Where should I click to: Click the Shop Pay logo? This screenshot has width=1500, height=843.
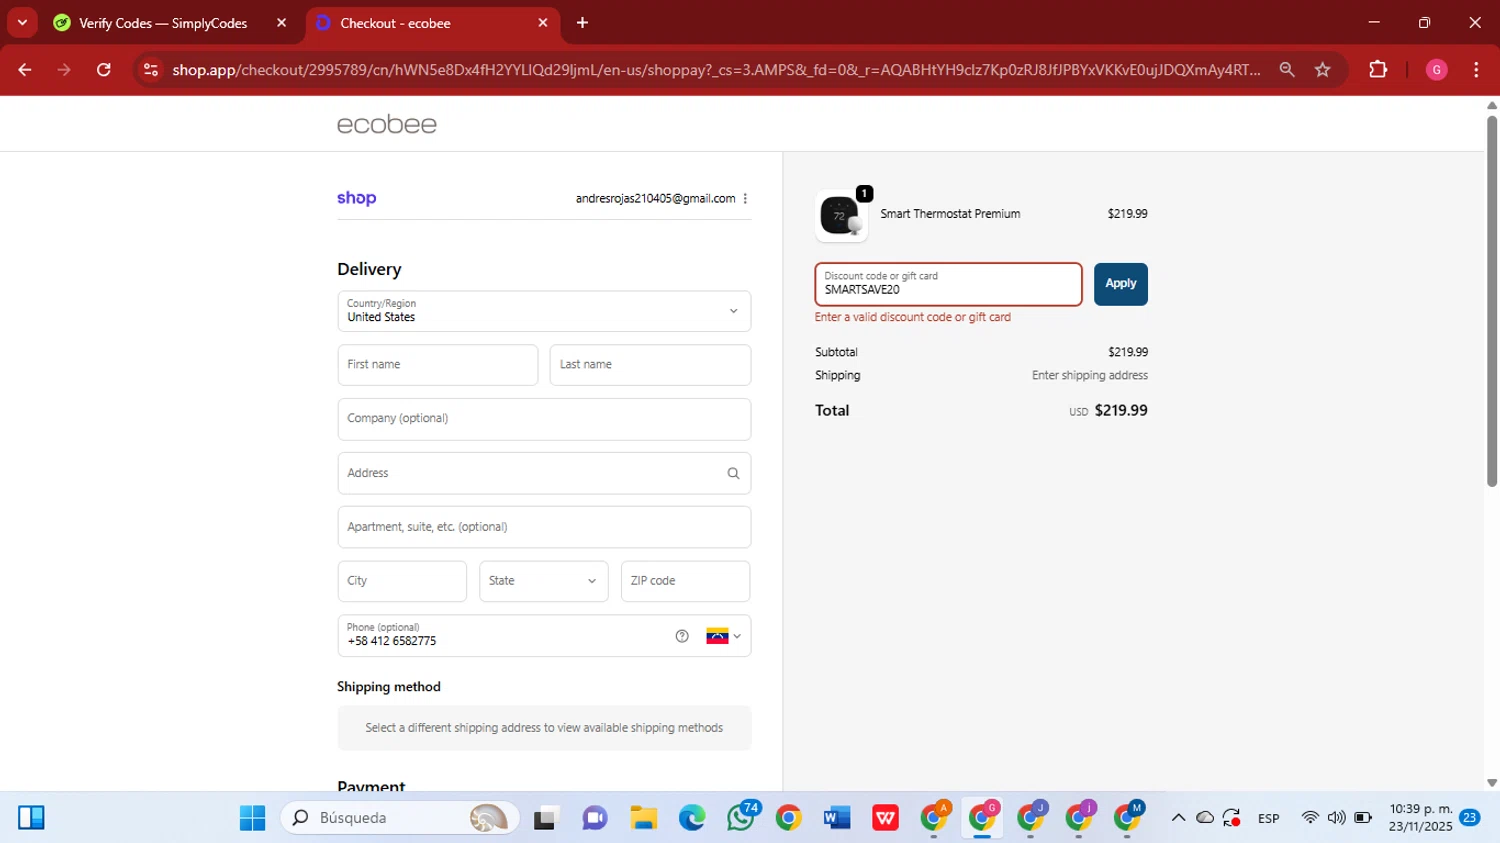point(356,198)
